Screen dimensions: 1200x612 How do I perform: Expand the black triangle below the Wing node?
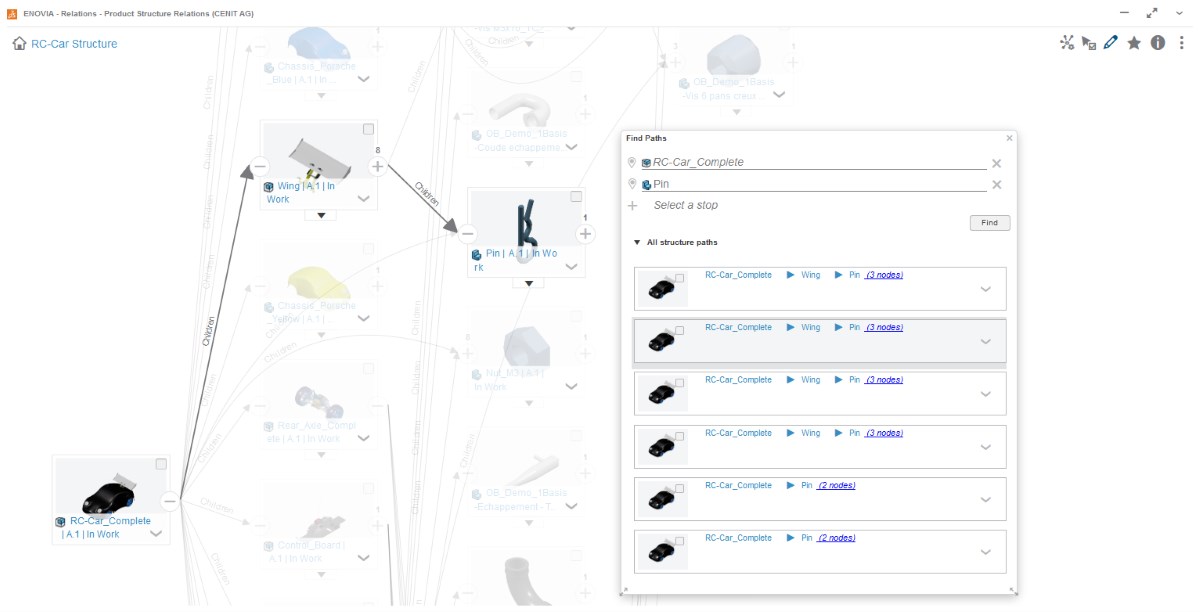click(320, 215)
